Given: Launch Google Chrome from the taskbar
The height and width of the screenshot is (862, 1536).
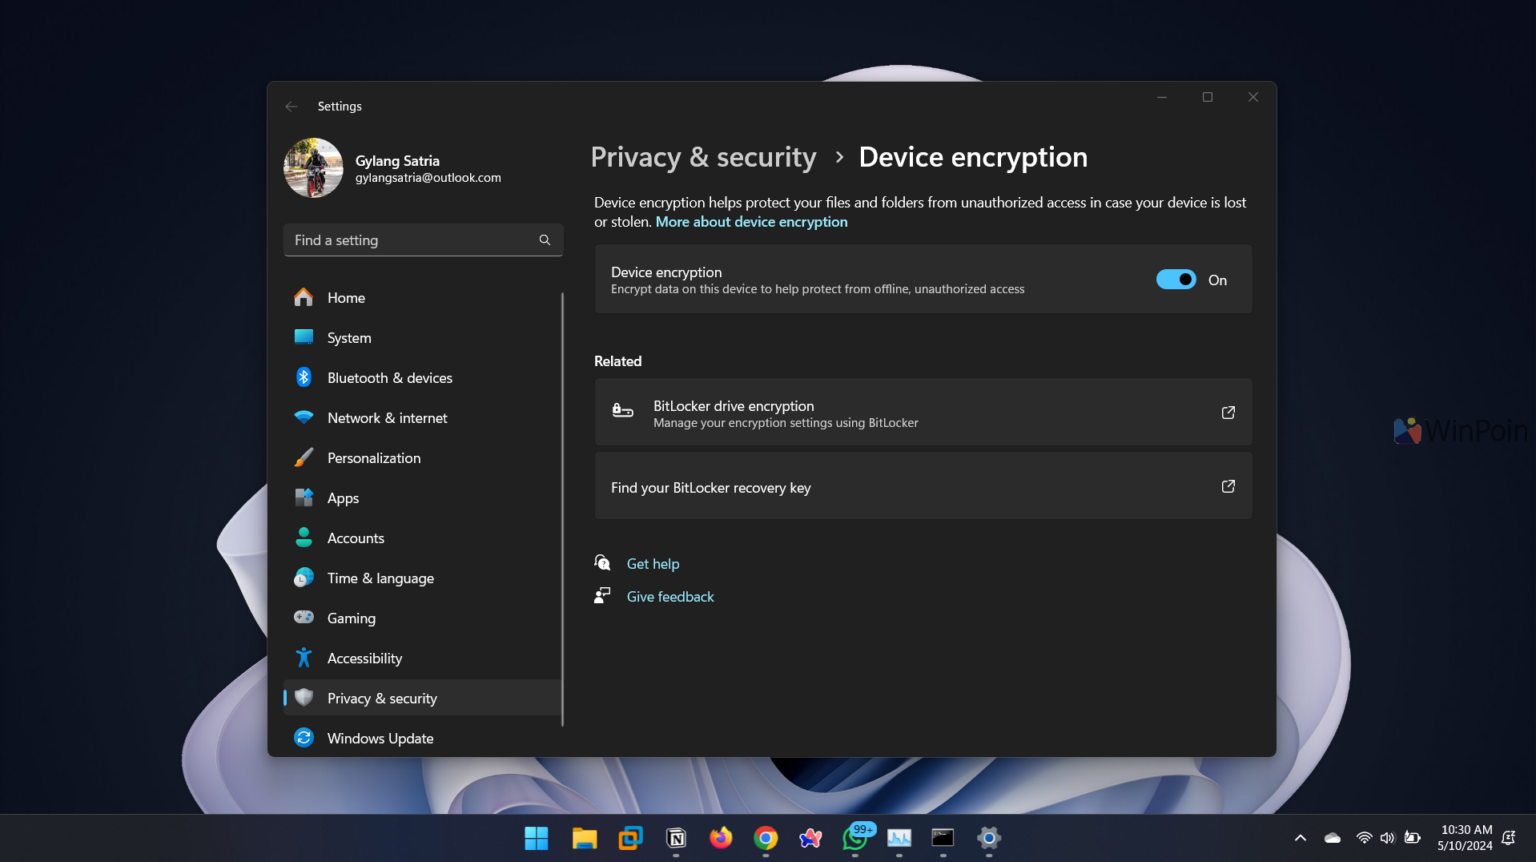Looking at the screenshot, I should (765, 838).
